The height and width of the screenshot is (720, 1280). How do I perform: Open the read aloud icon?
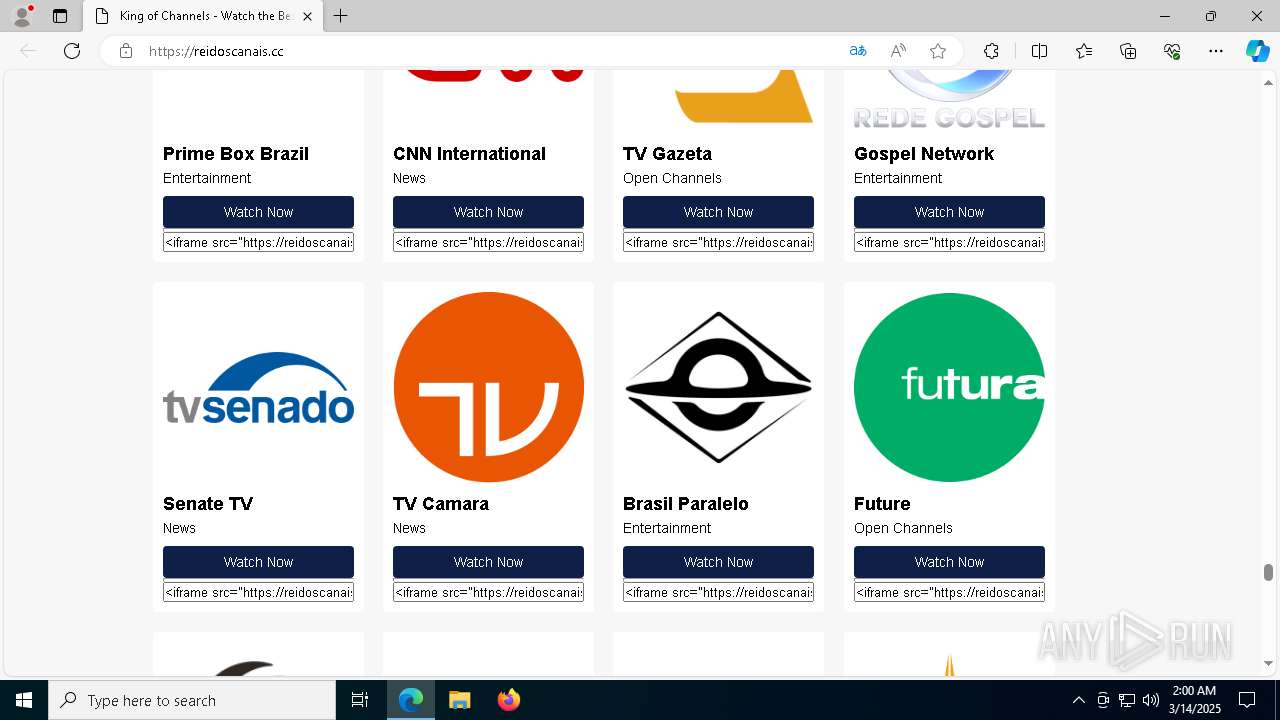tap(898, 51)
